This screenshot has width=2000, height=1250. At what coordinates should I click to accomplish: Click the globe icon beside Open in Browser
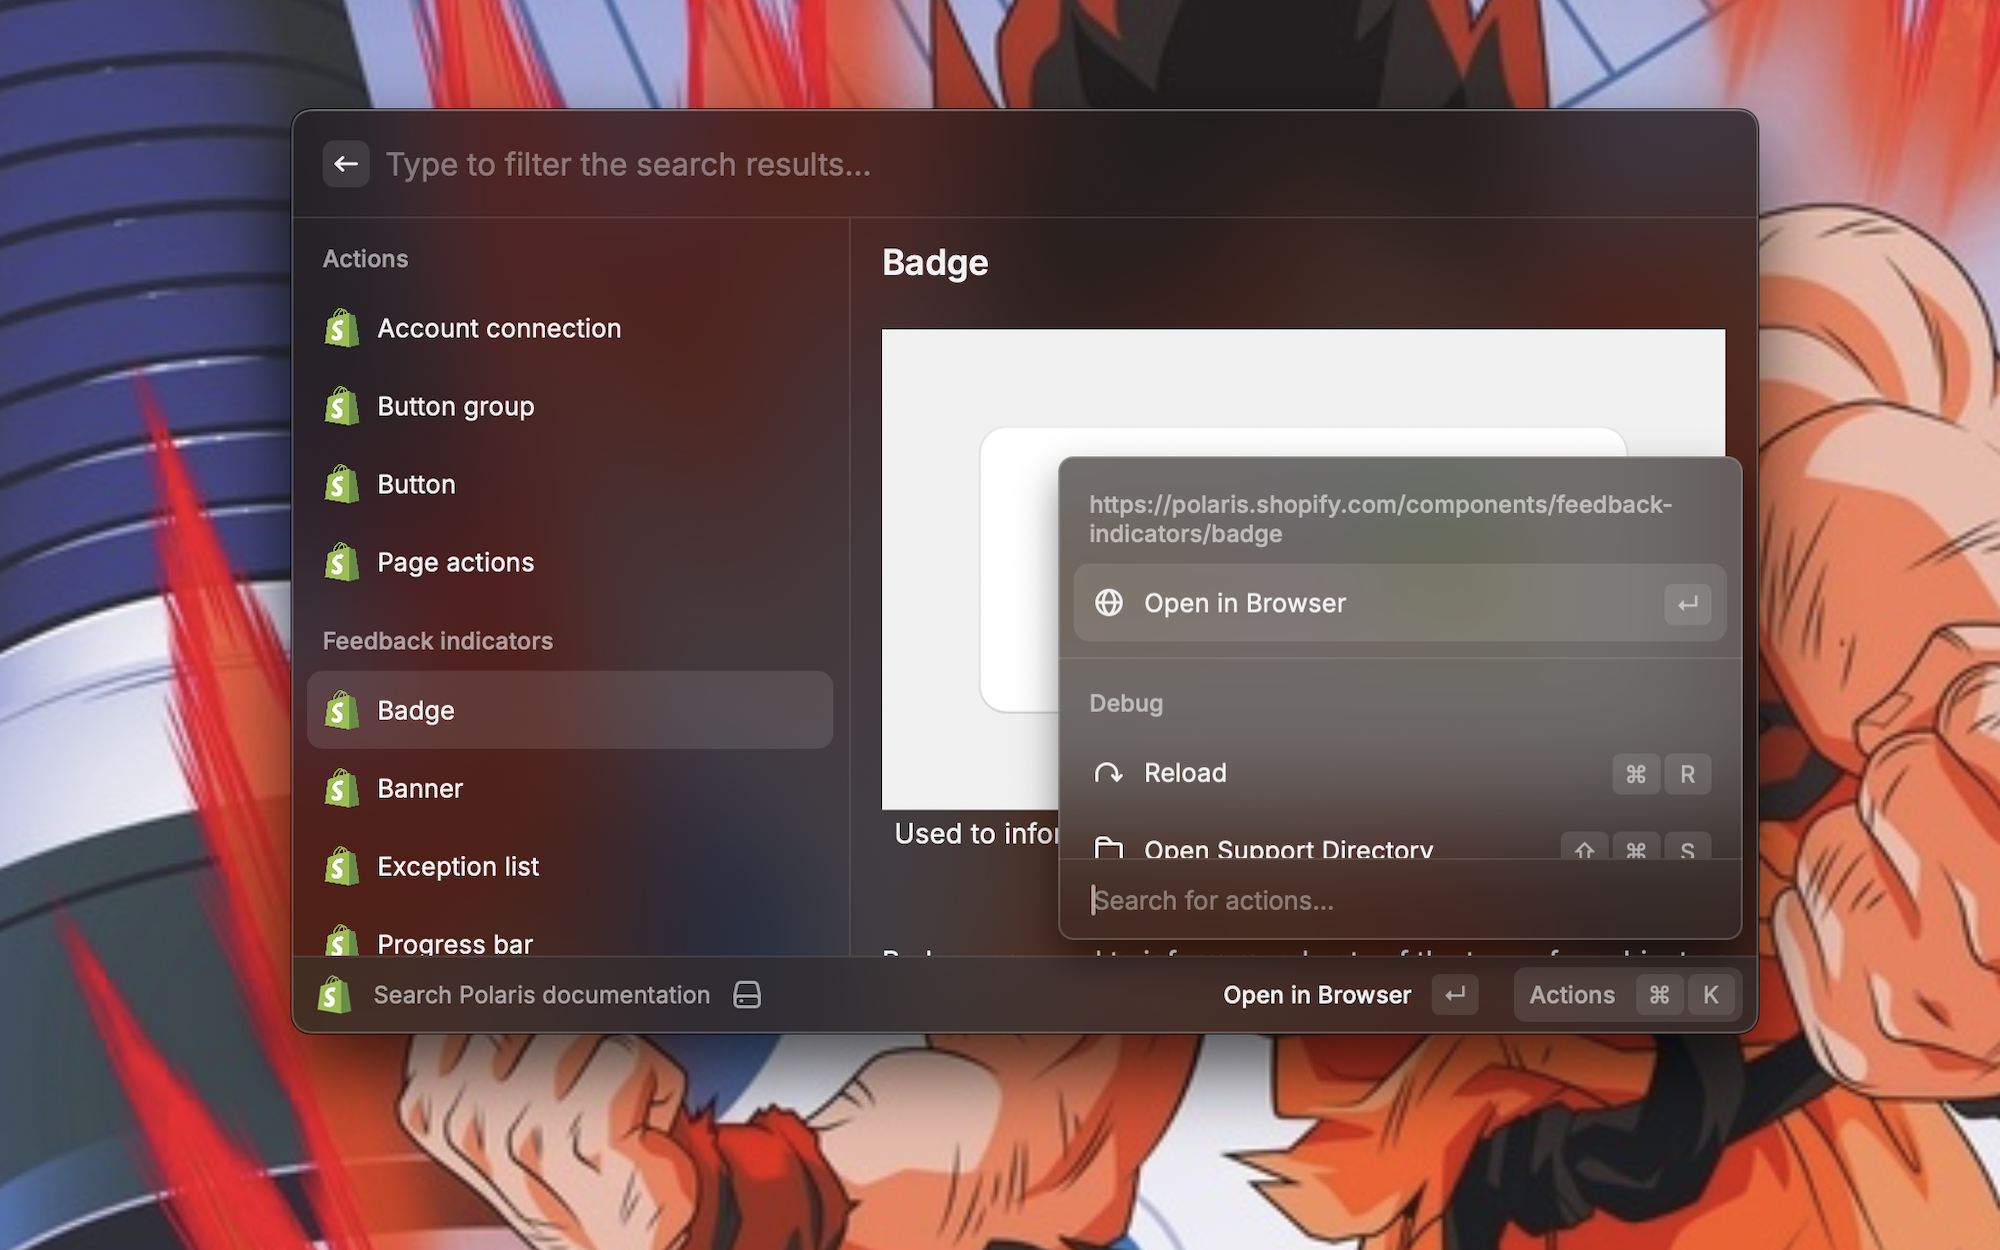pyautogui.click(x=1108, y=603)
